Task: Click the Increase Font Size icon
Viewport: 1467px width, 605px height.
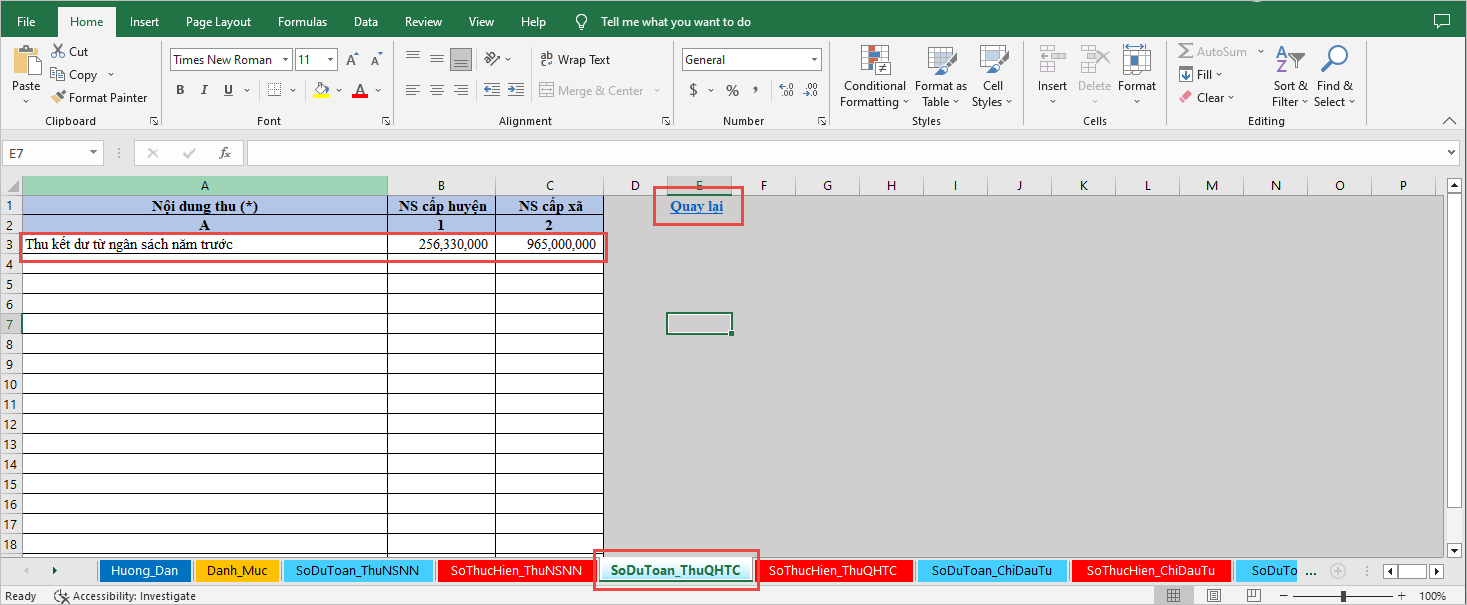Action: point(352,60)
